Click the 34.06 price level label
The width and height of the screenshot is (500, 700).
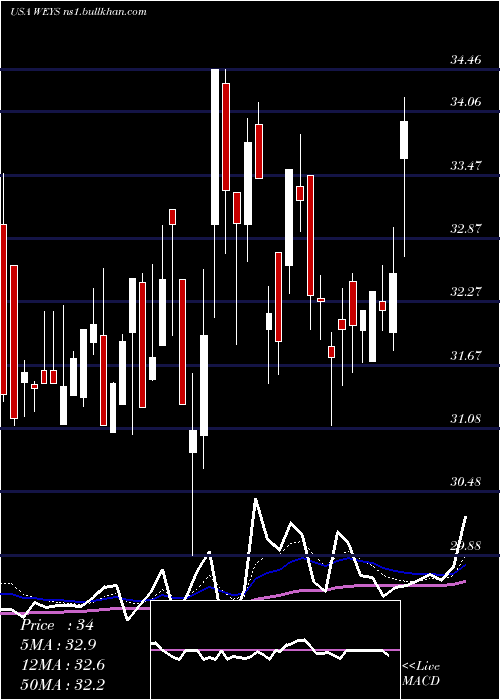coord(466,102)
